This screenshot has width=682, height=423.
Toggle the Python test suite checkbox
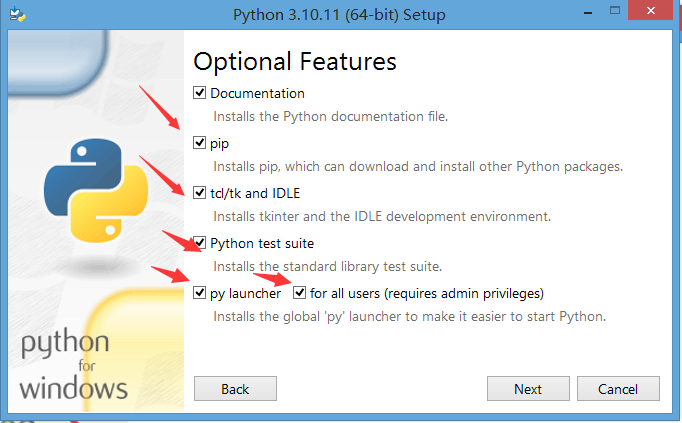click(199, 243)
